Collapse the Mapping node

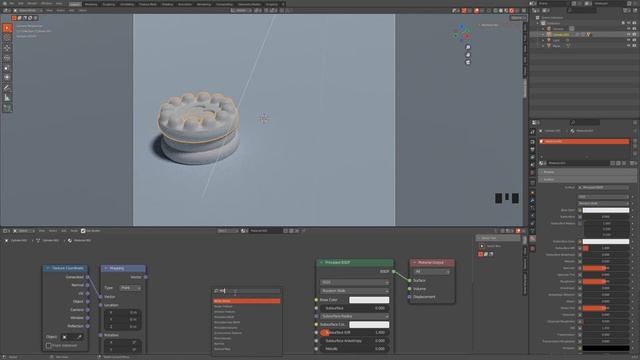click(x=106, y=268)
